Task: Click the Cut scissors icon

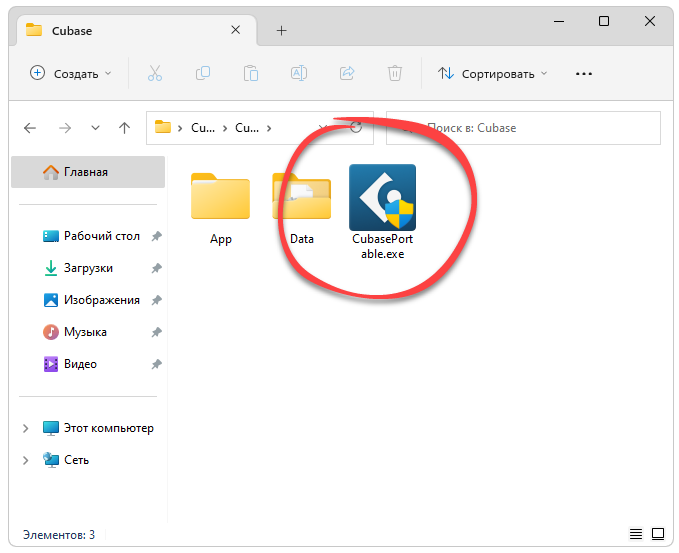Action: (x=155, y=74)
